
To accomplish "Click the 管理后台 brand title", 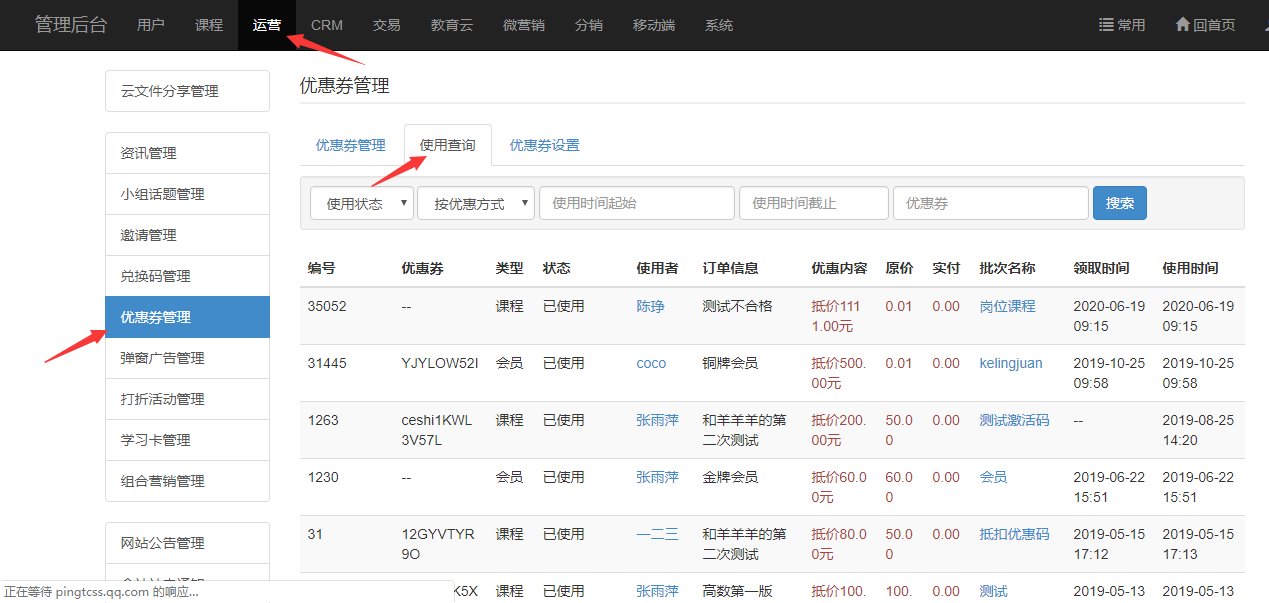I will point(70,25).
